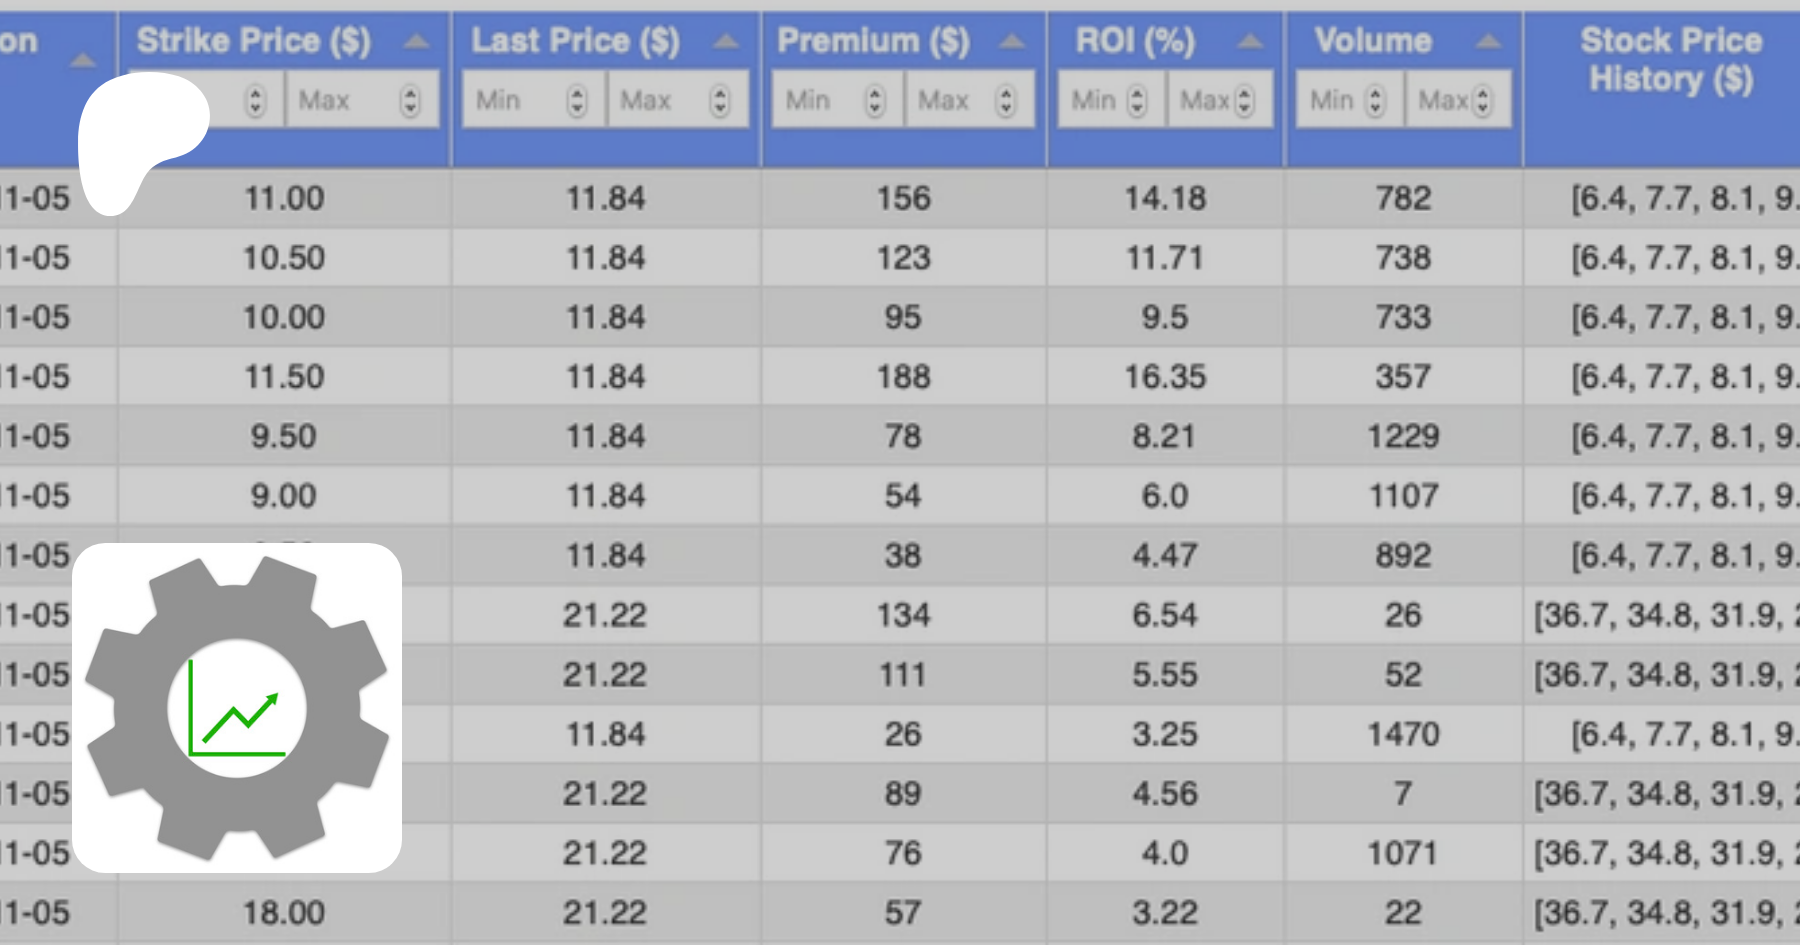Select the row with premium 156
This screenshot has width=1800, height=945.
pyautogui.click(x=903, y=198)
